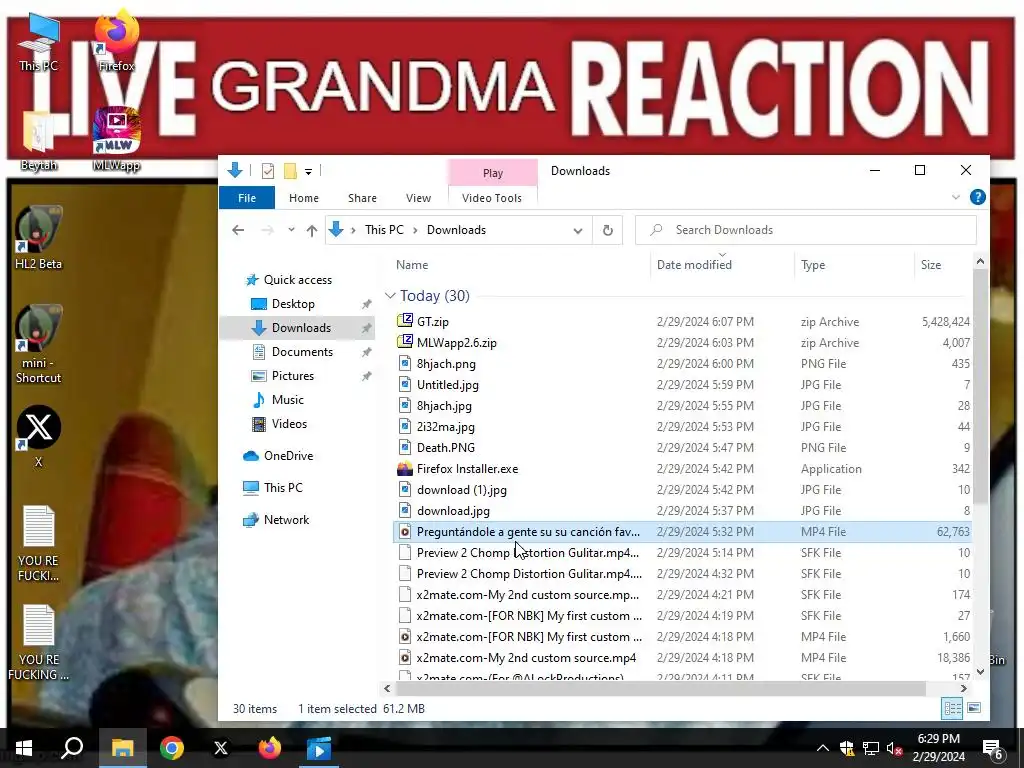The width and height of the screenshot is (1024, 768).
Task: Click the horizontal scrollbar under file list
Action: pos(660,688)
